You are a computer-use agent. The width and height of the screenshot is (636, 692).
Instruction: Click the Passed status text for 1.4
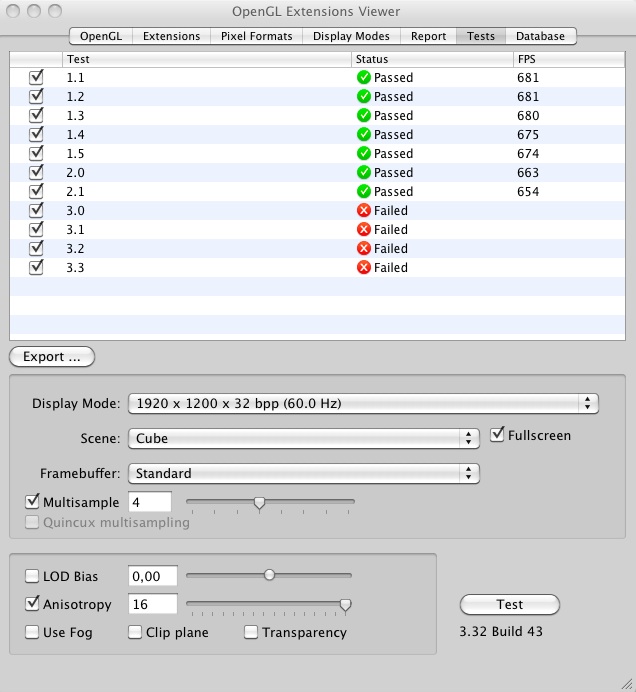tap(393, 135)
